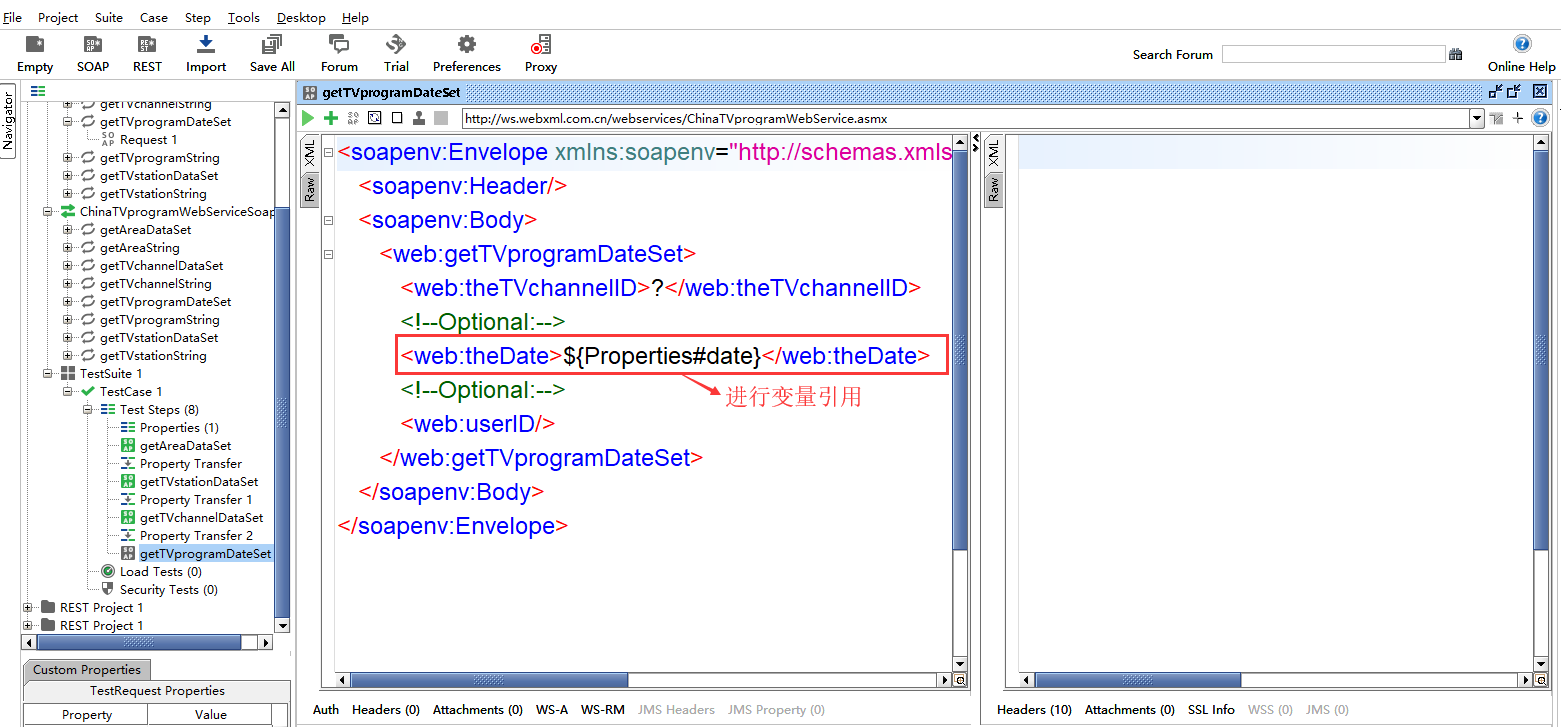Switch to the Raw request view tab
Image resolution: width=1561 pixels, height=727 pixels.
[x=310, y=189]
